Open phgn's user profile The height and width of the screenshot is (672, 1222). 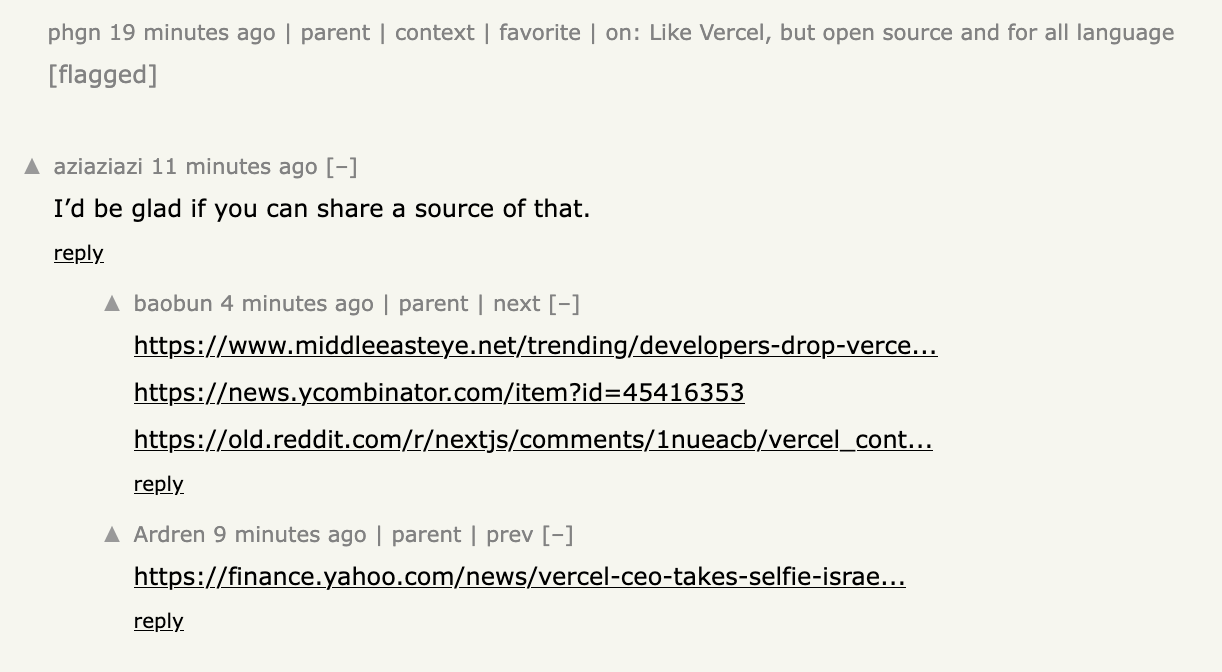tap(74, 33)
